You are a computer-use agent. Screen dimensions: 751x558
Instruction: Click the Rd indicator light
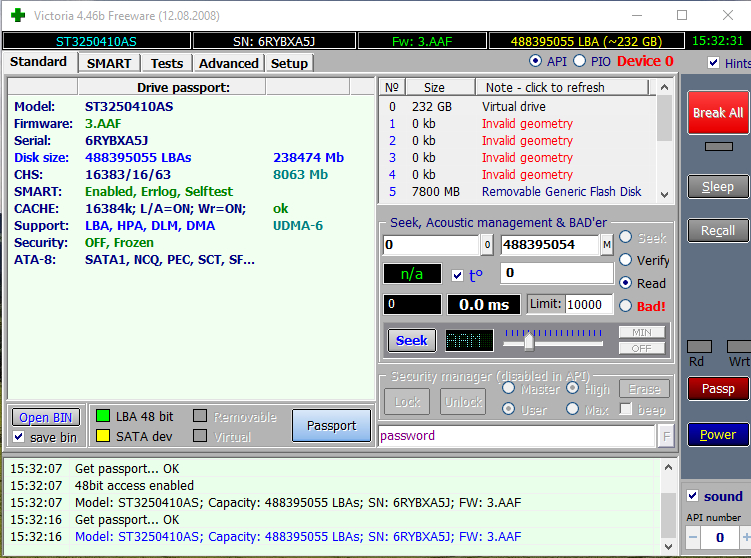(x=699, y=346)
